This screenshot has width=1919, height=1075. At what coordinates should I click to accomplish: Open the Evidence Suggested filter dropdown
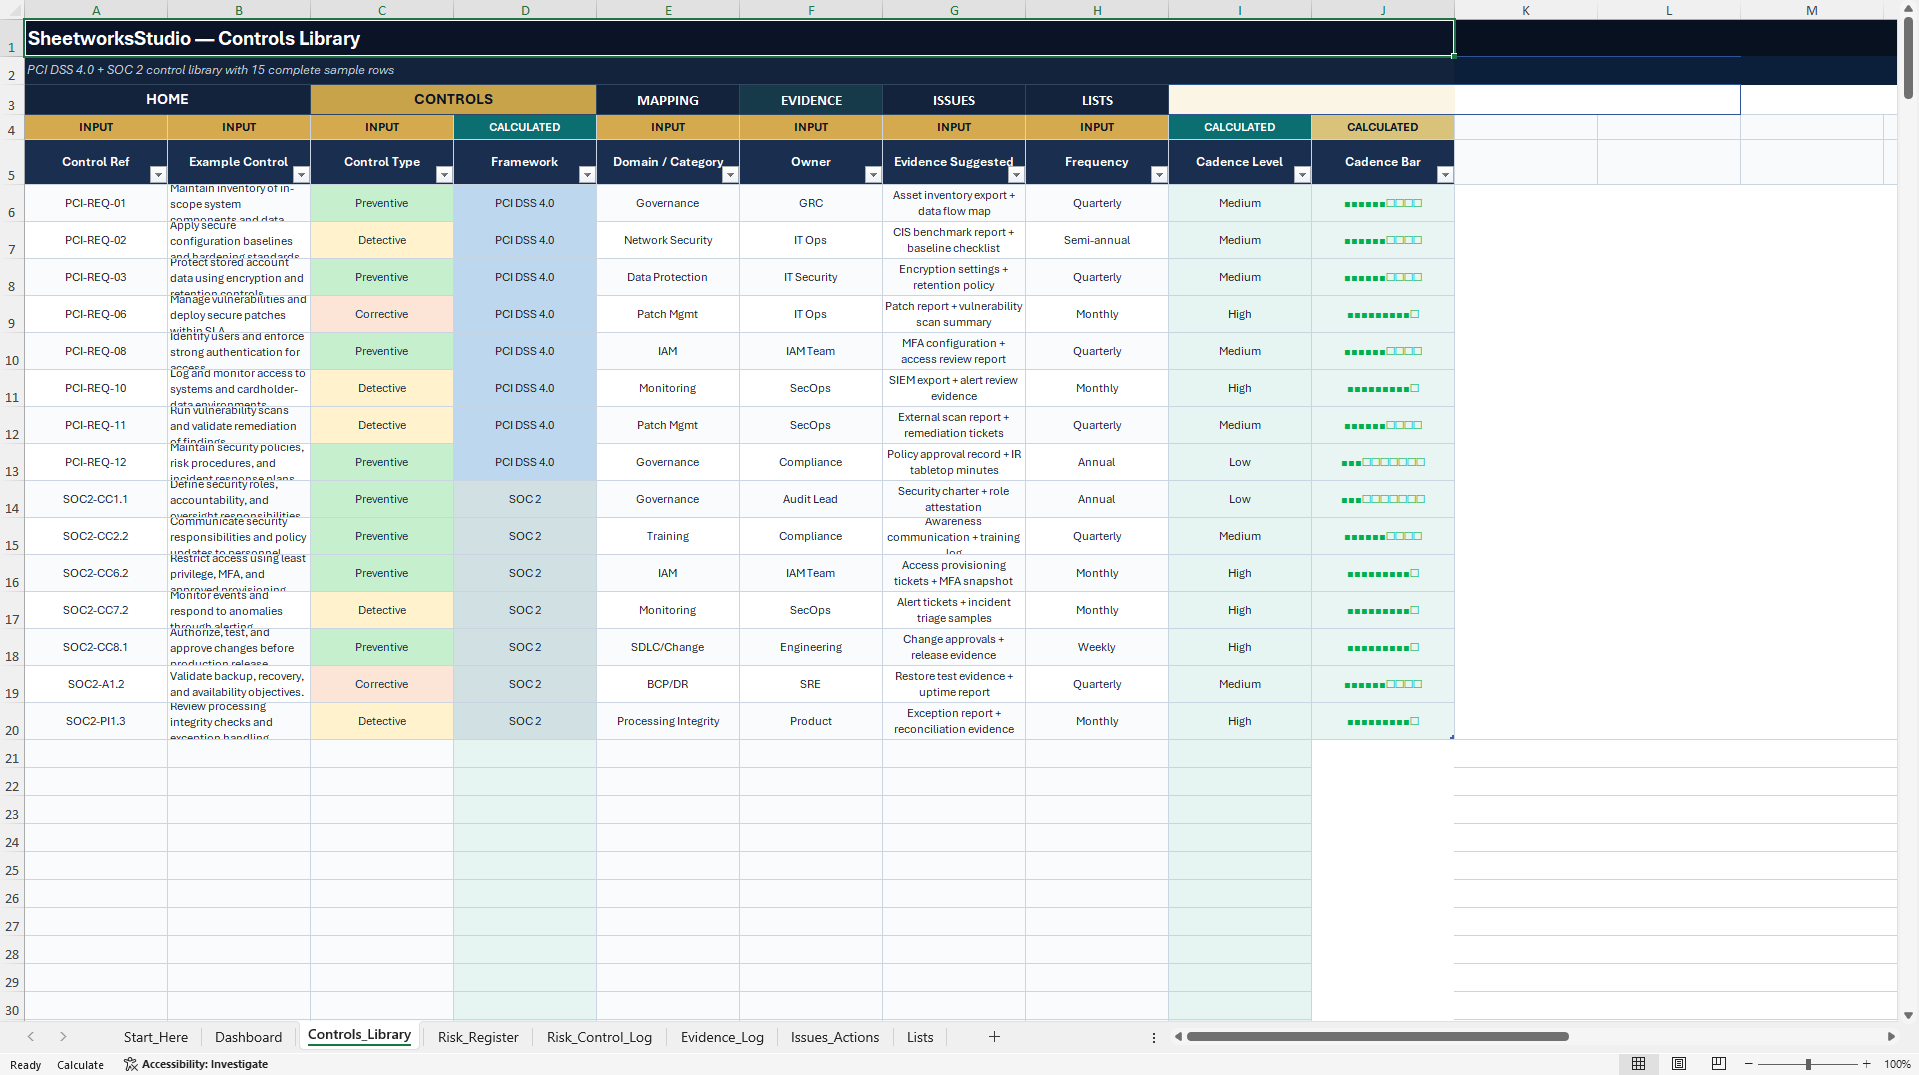pos(1015,175)
